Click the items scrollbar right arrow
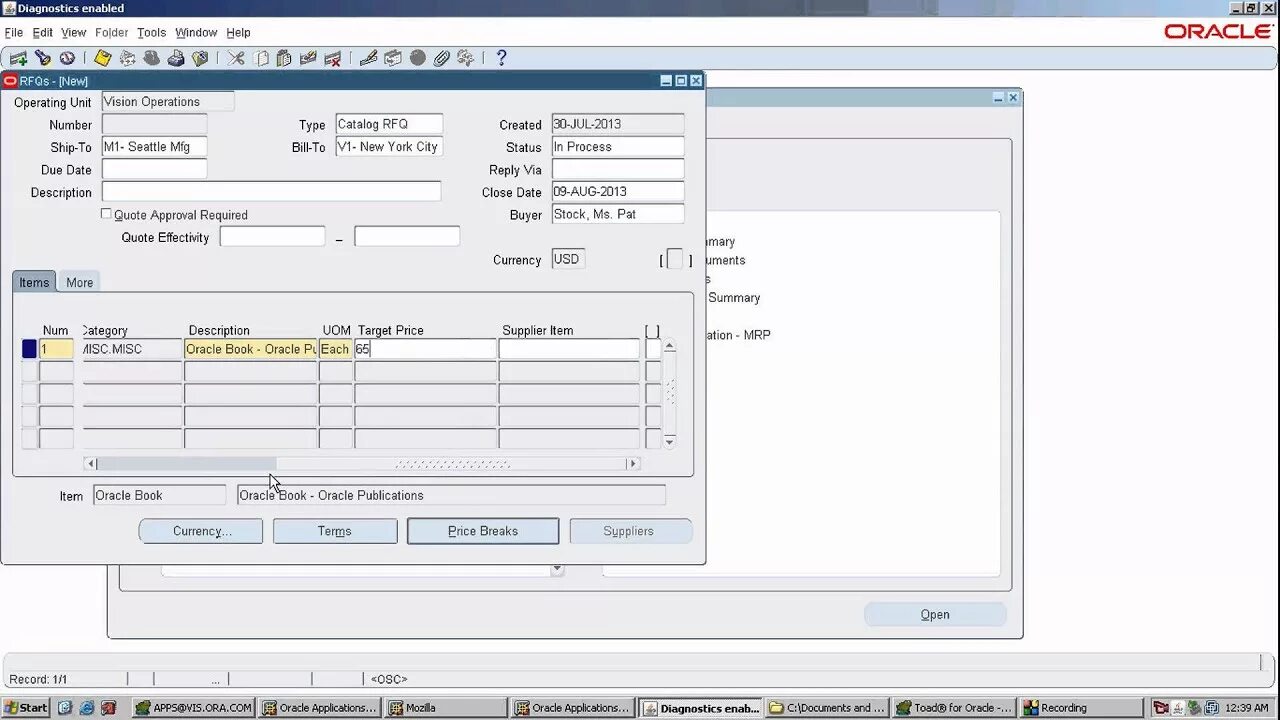The height and width of the screenshot is (720, 1280). 632,464
